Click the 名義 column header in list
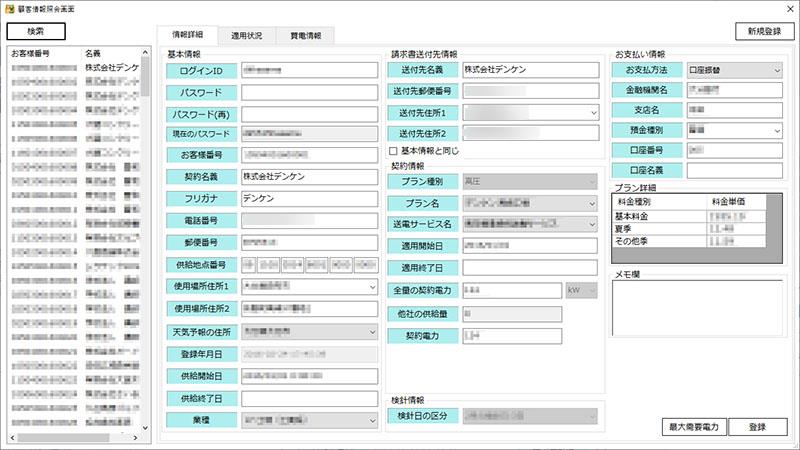This screenshot has height=450, width=800. 93,53
